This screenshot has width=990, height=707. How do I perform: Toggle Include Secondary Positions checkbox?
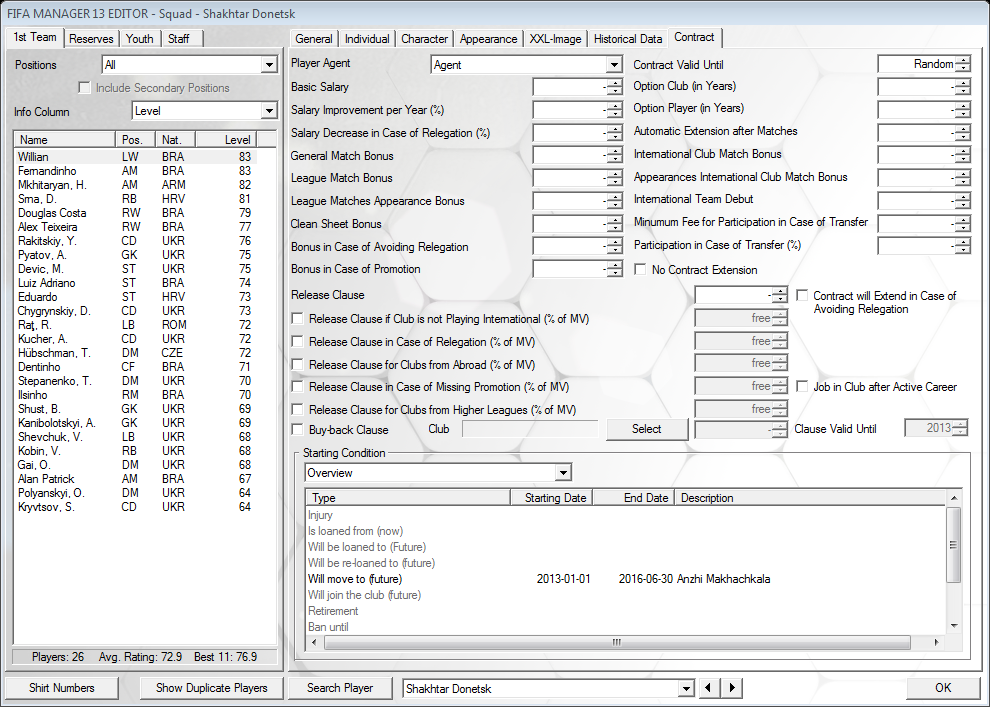point(85,88)
